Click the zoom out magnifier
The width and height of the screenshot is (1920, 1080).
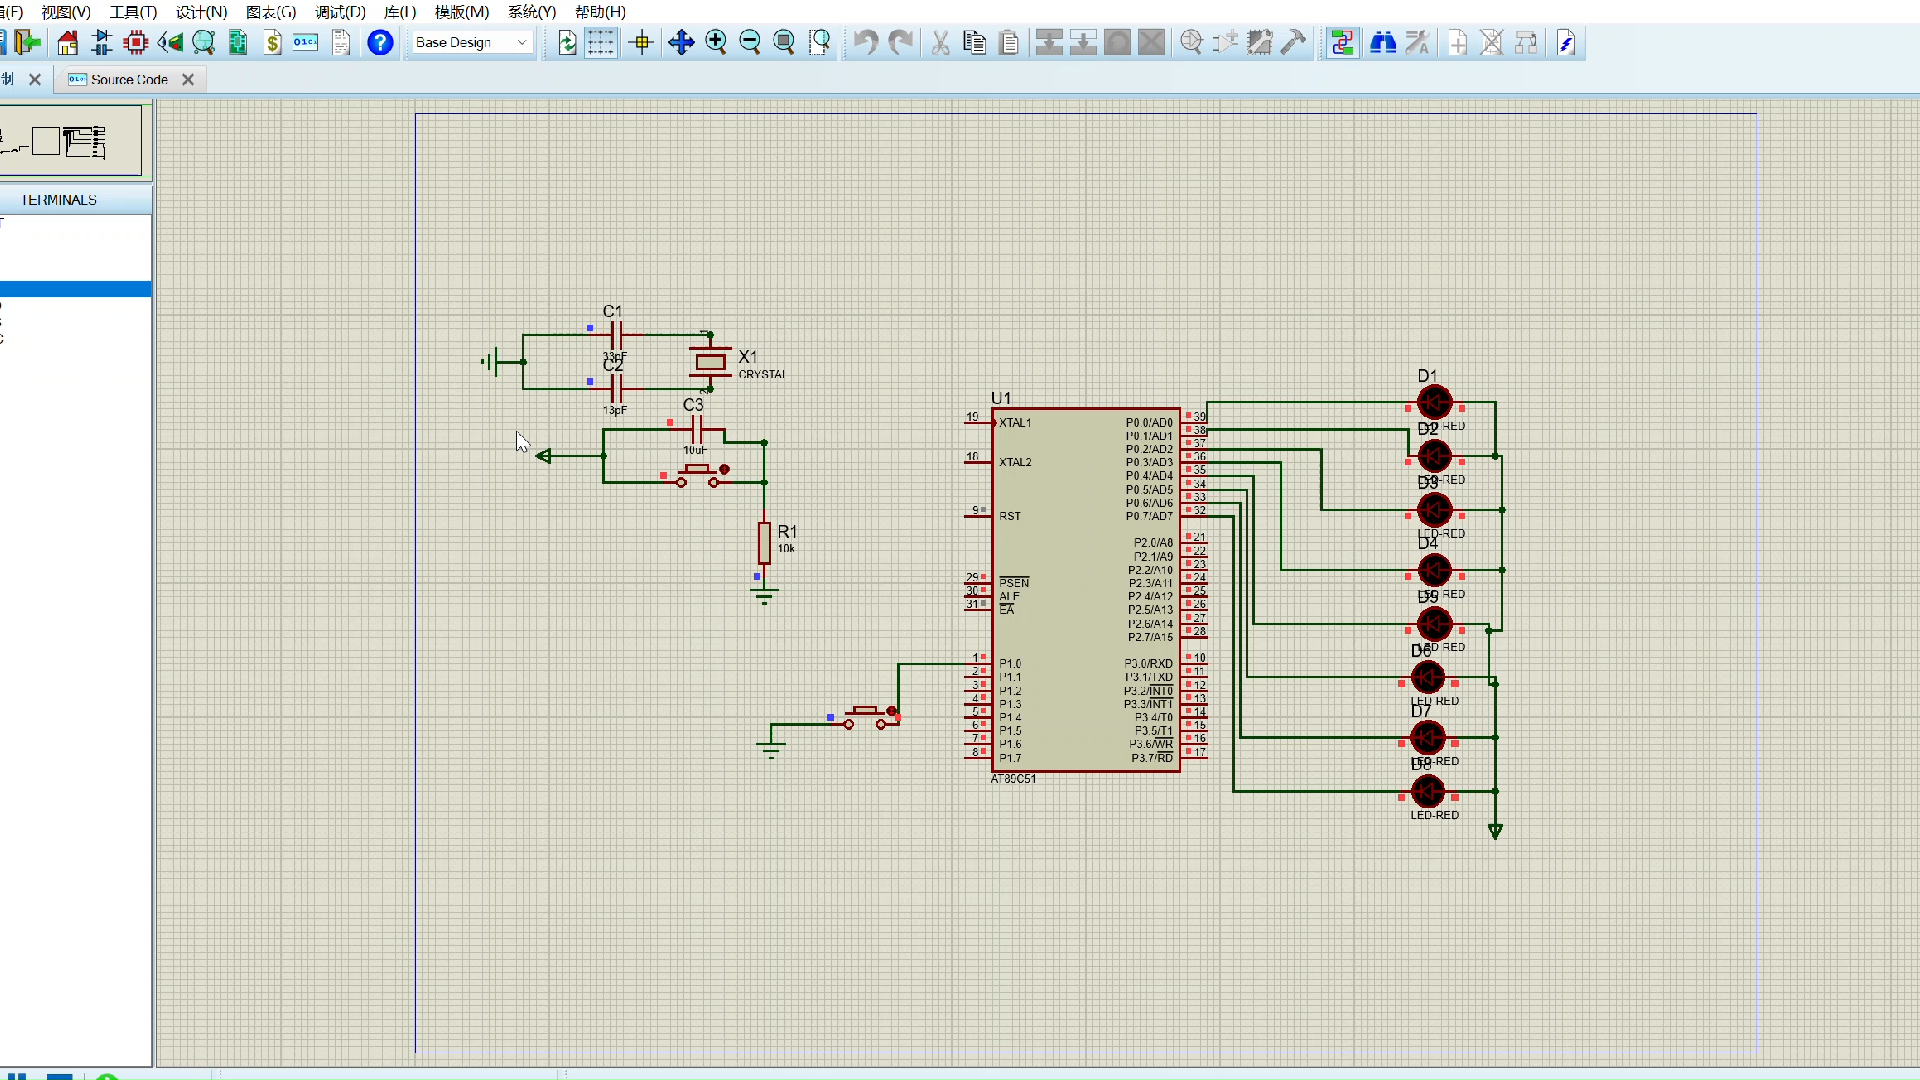[x=750, y=43]
